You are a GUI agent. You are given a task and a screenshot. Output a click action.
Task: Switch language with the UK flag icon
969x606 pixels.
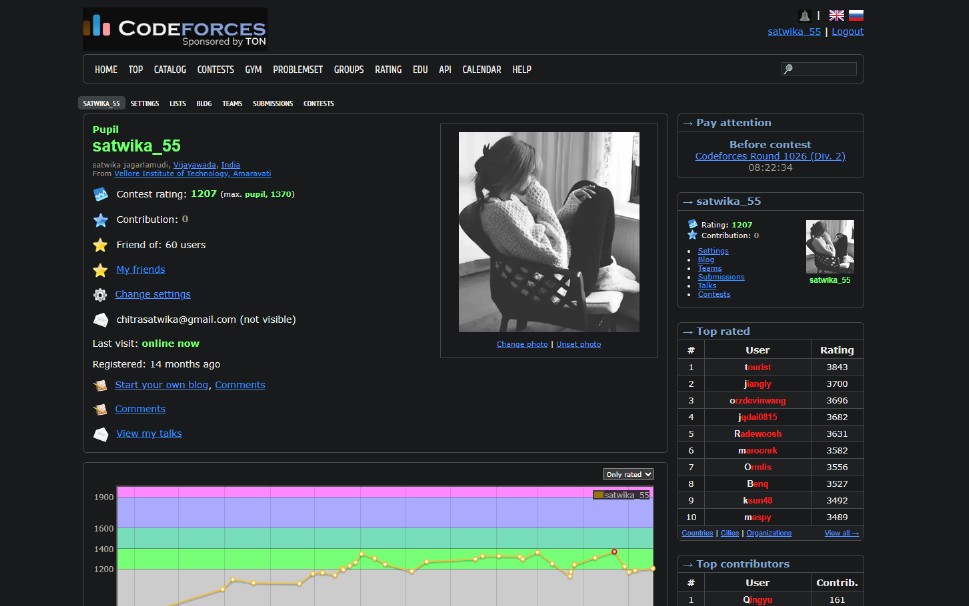pyautogui.click(x=836, y=15)
